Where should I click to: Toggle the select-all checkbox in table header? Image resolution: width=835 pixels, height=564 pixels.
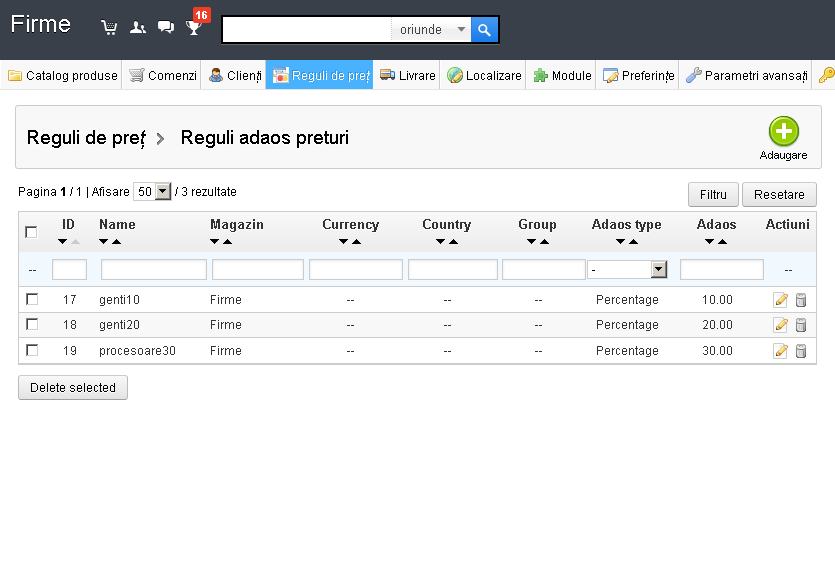click(32, 232)
